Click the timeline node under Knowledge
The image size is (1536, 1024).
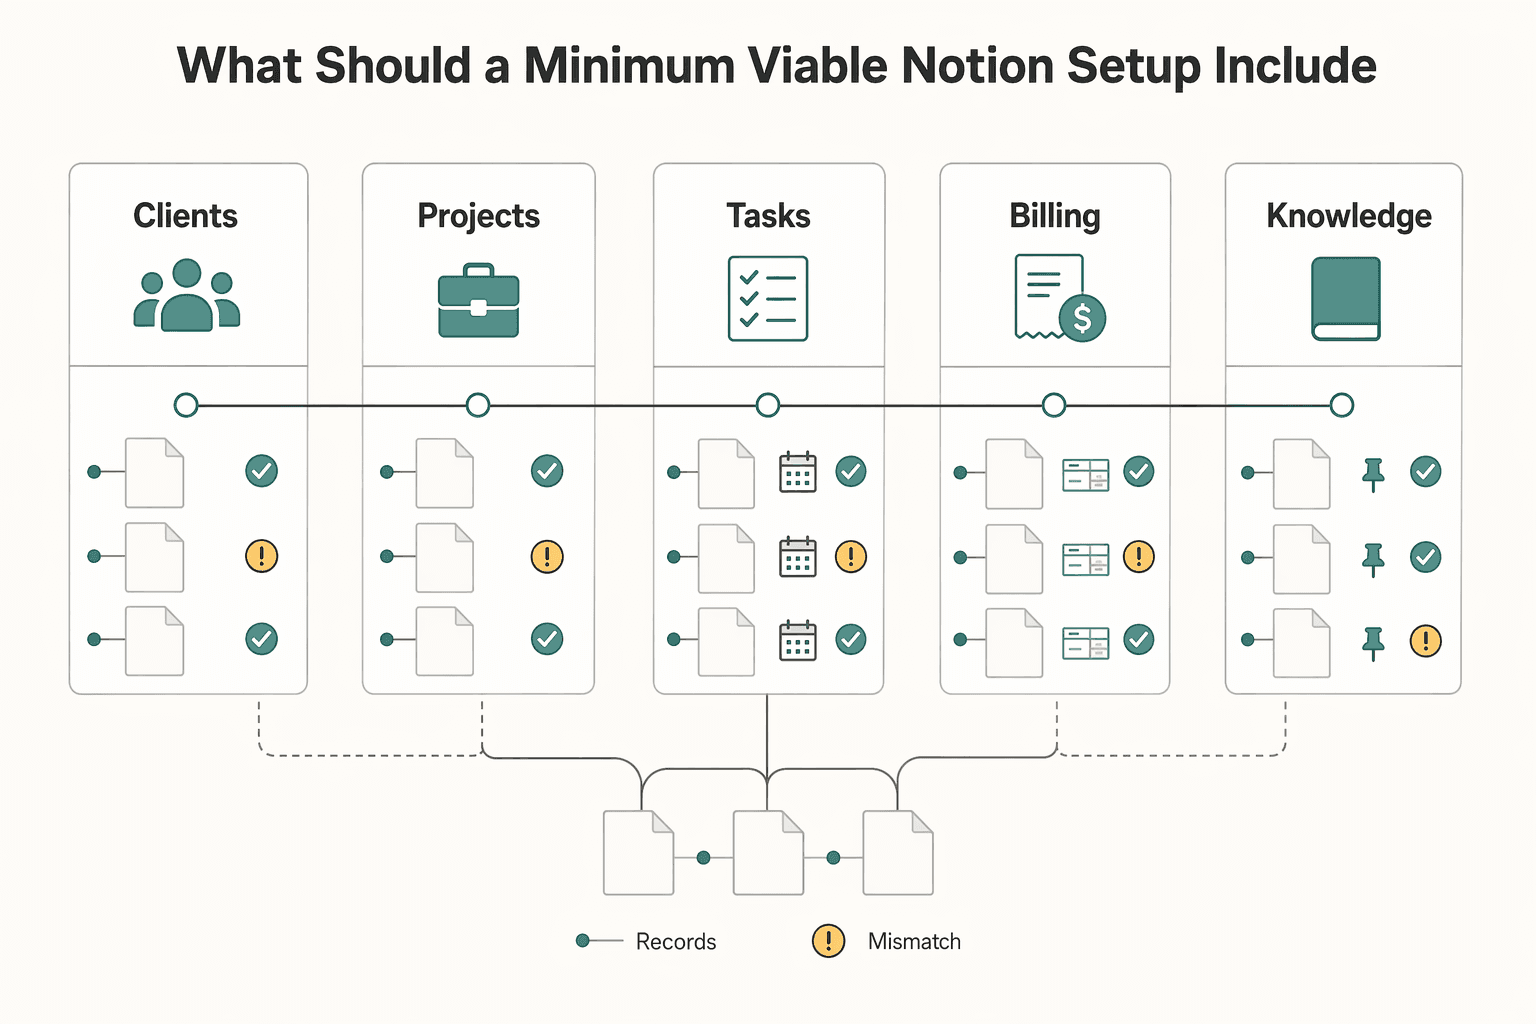point(1342,405)
